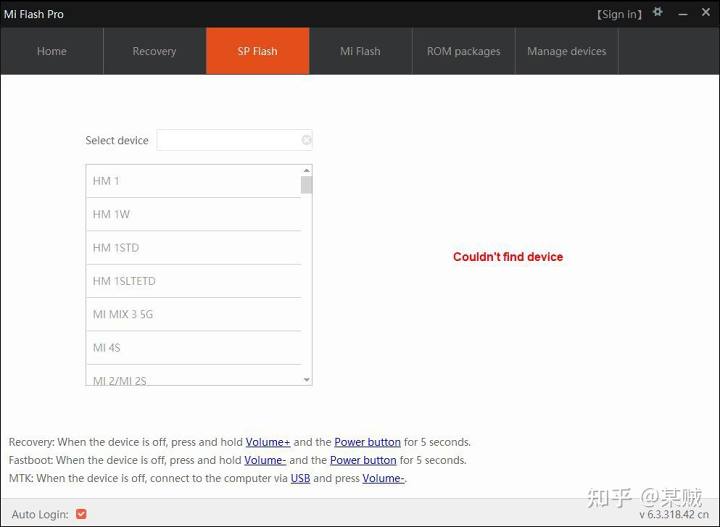Select HM 1STD device entry
720x527 pixels.
coord(193,248)
